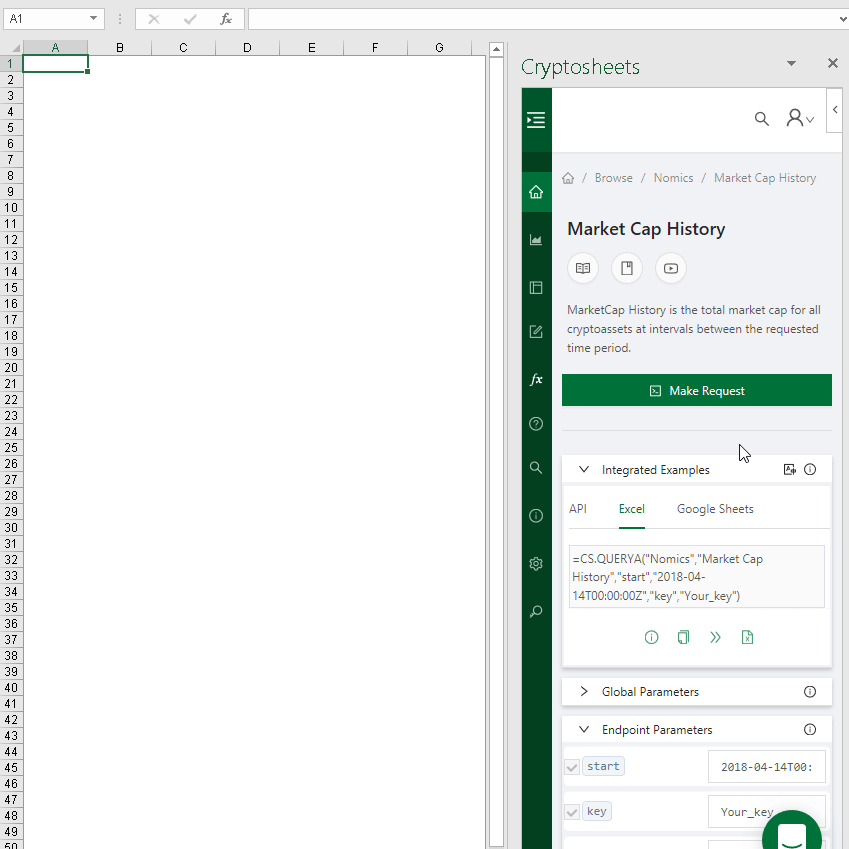Uncheck the start parameter checkbox
Viewport: 849px width, 849px height.
pos(571,765)
